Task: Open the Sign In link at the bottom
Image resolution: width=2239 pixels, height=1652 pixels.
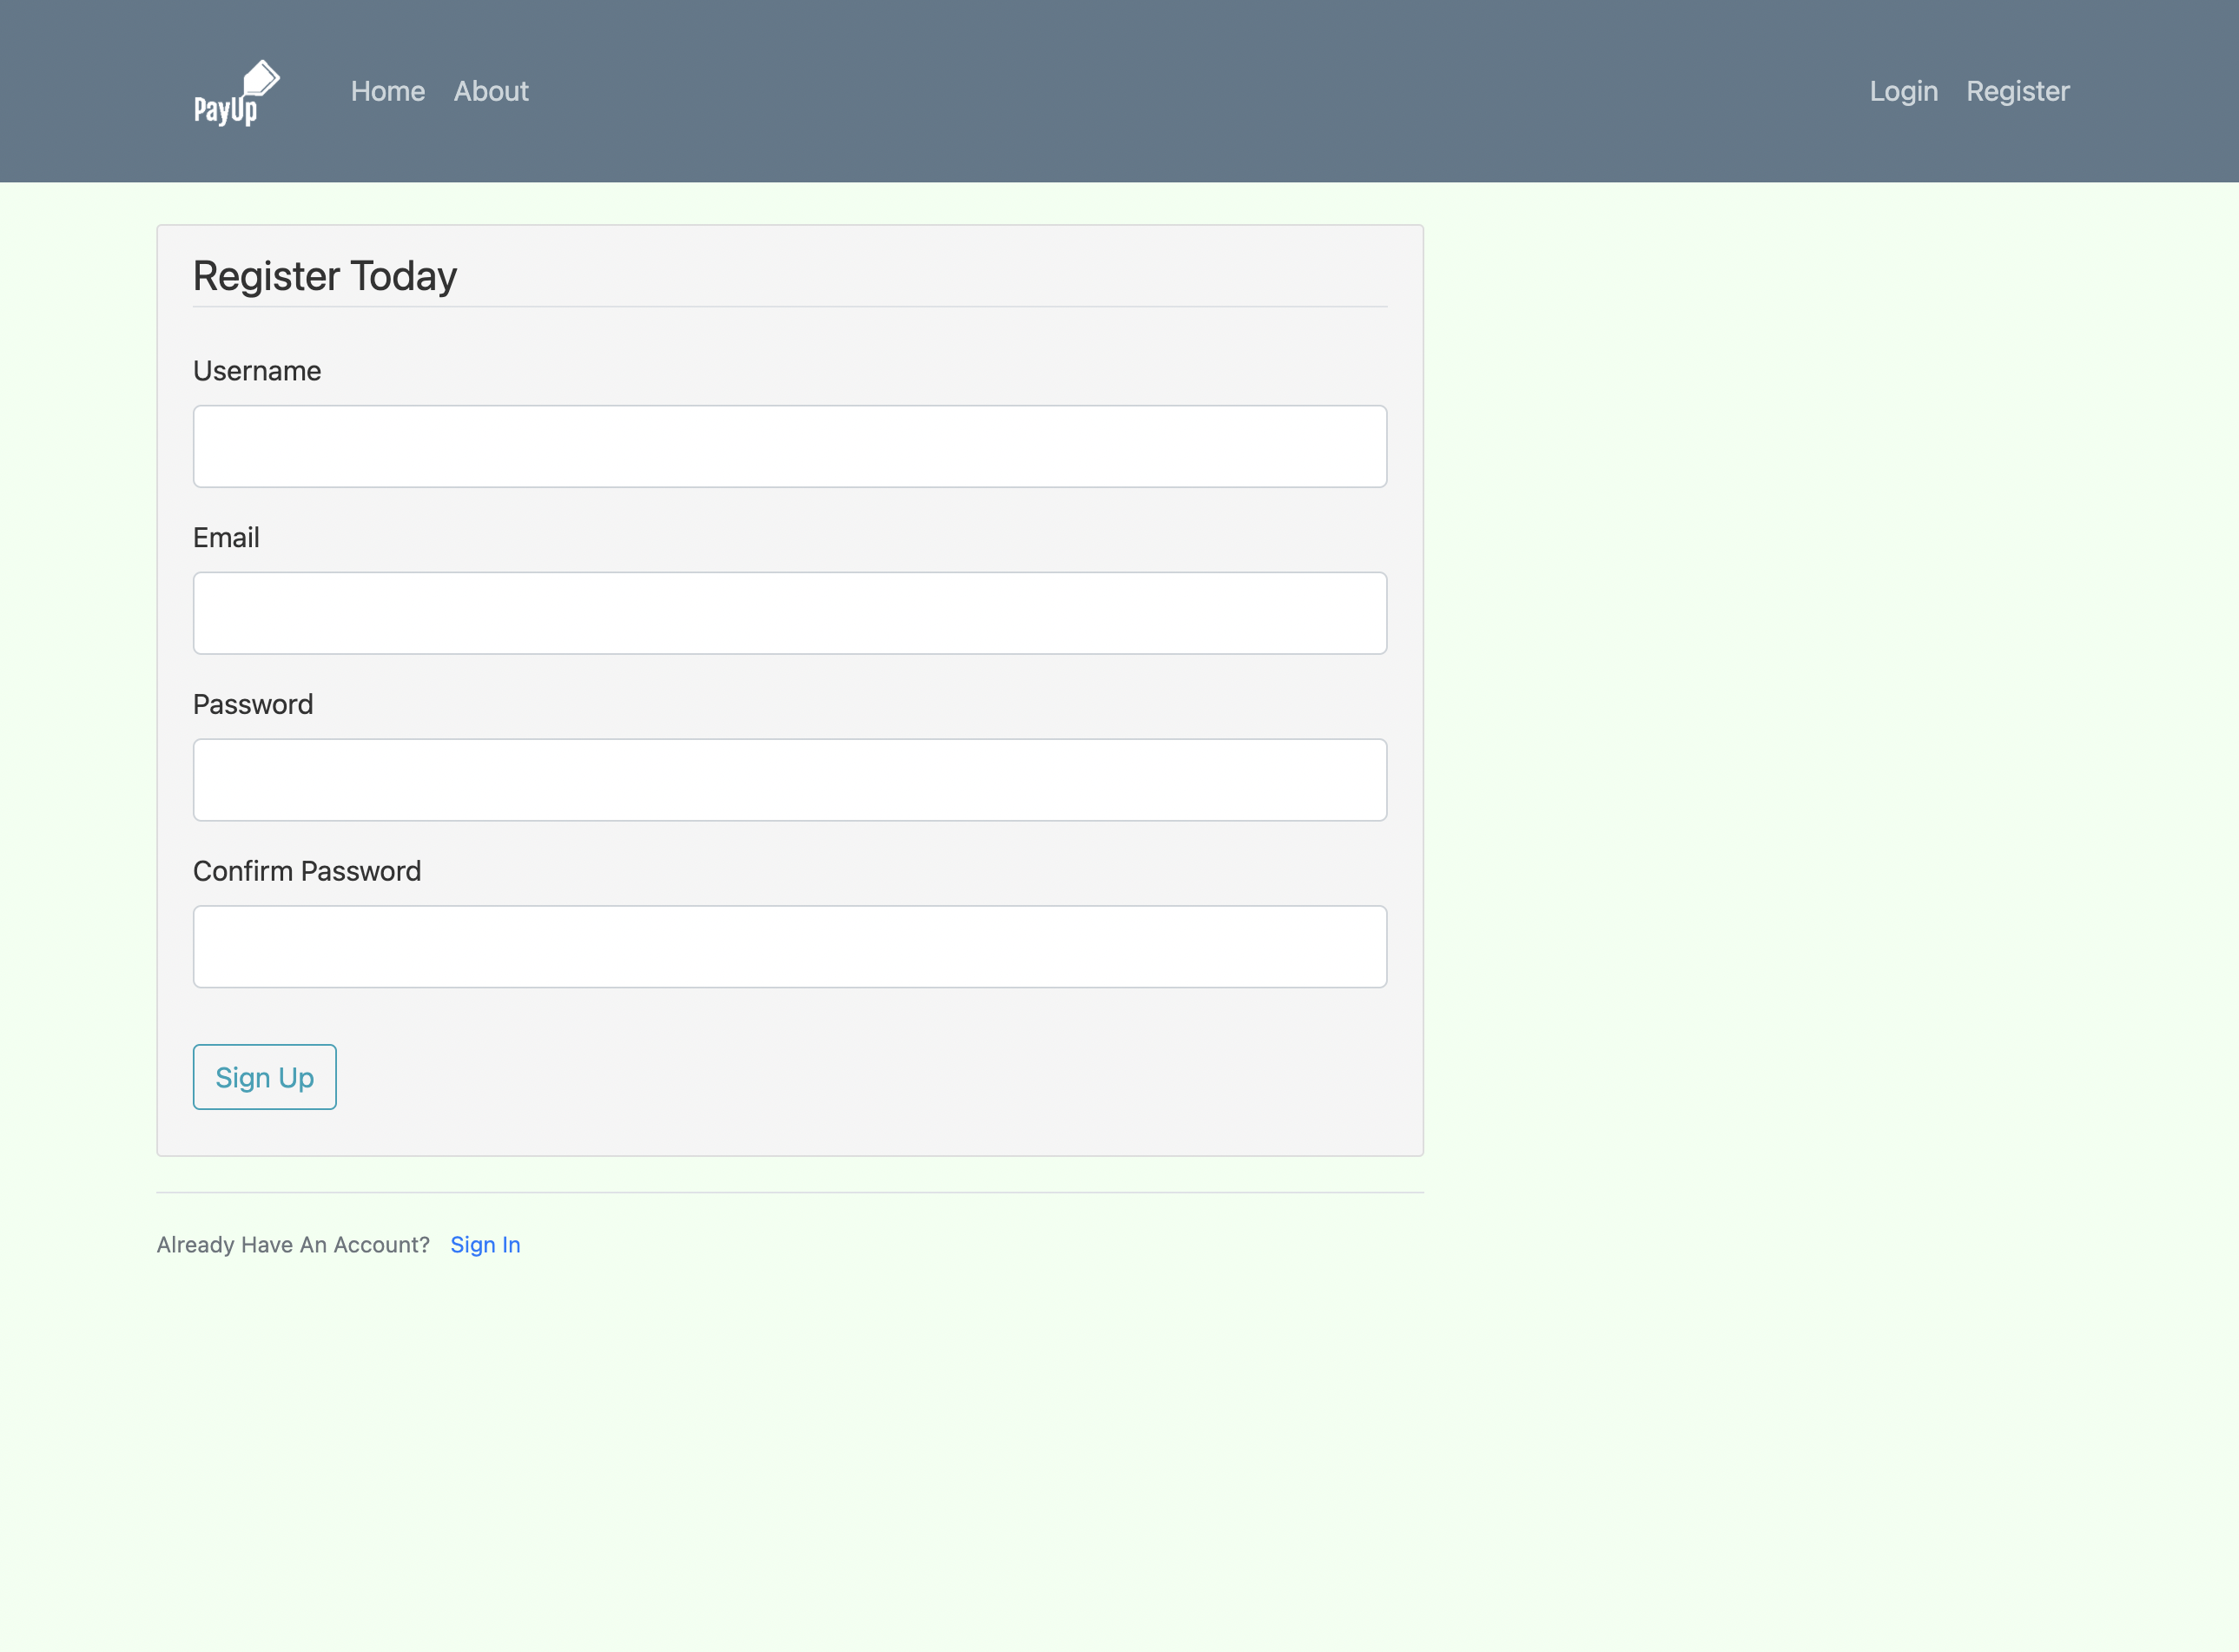Action: click(485, 1244)
